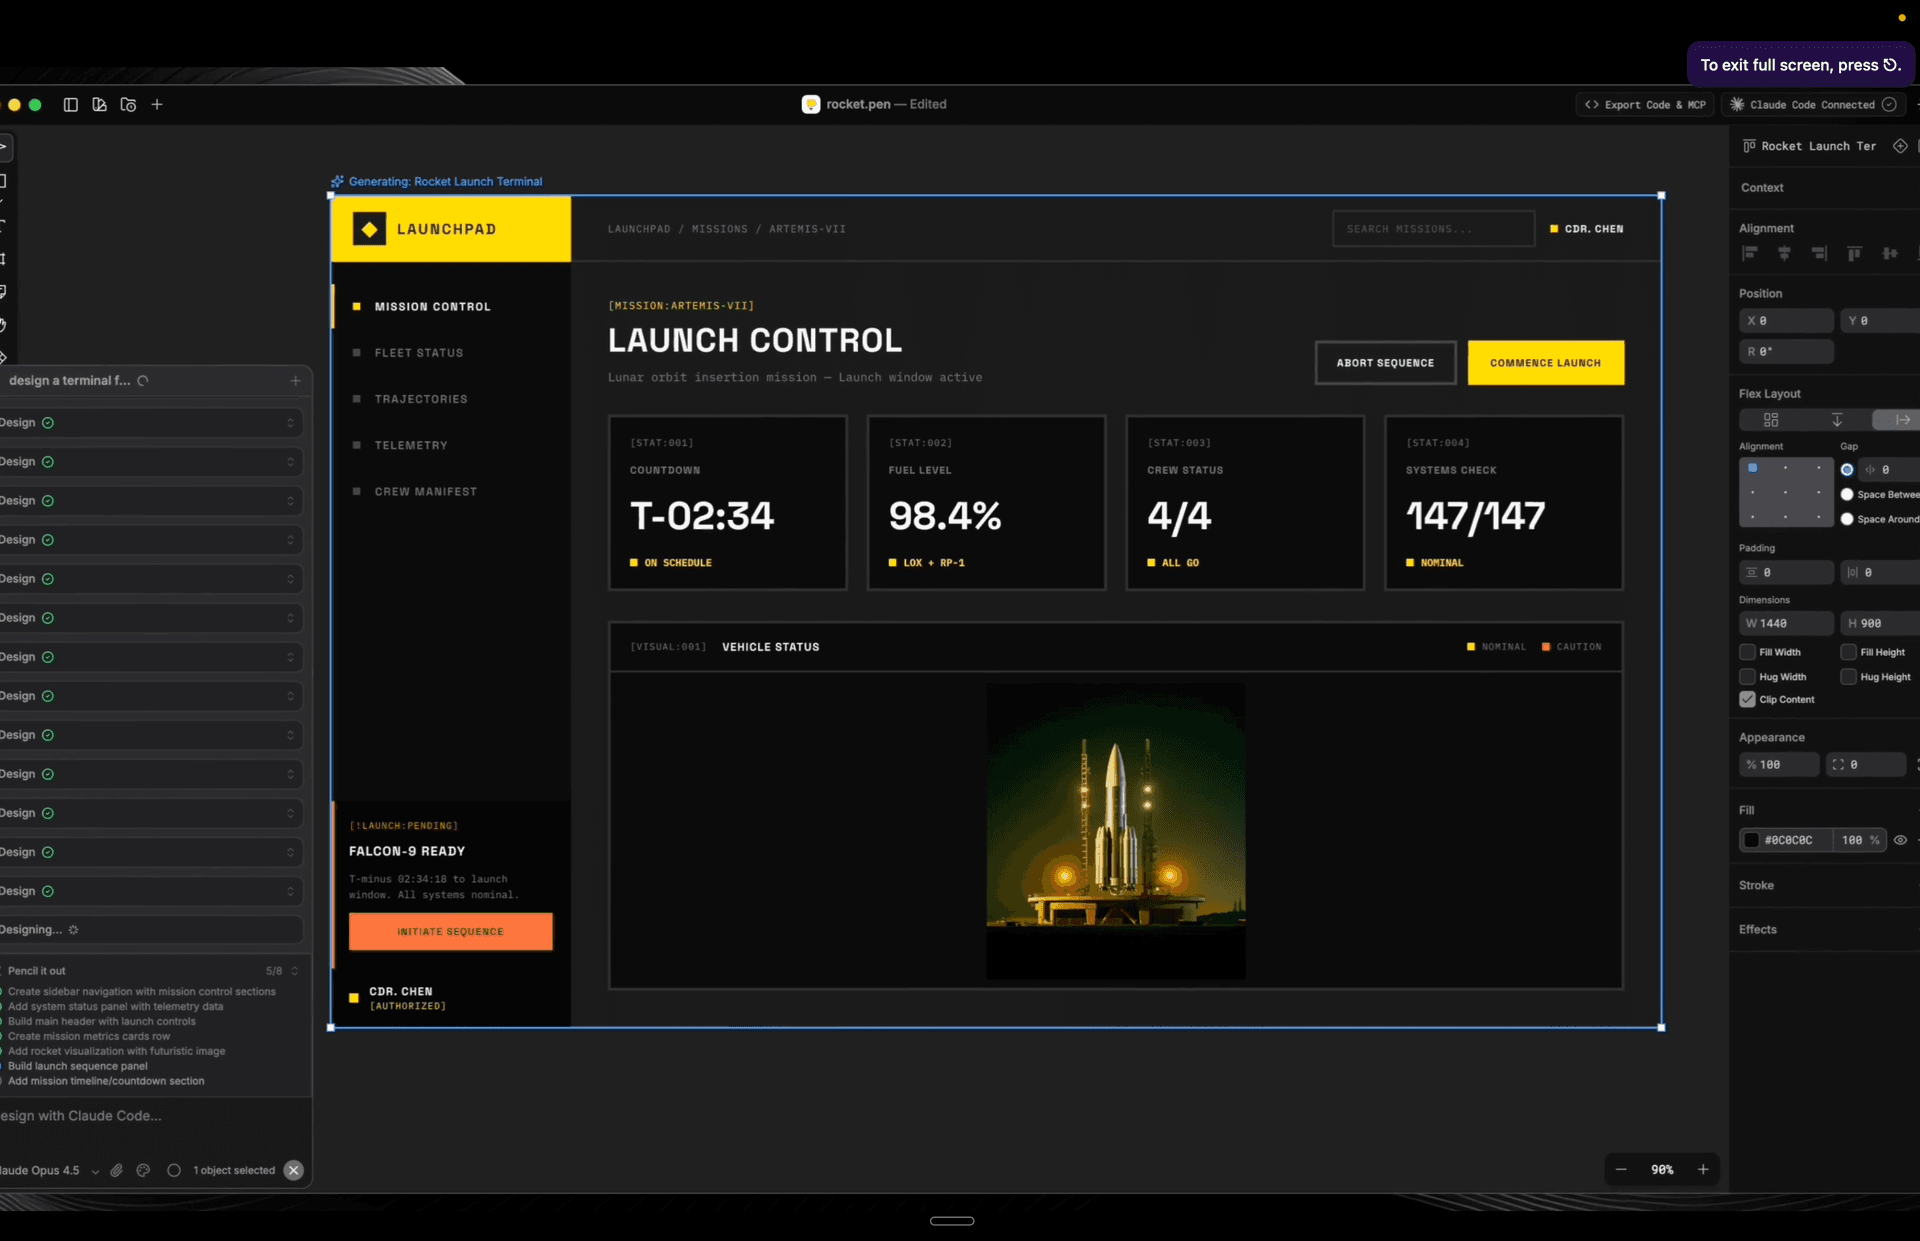1920x1241 pixels.
Task: Open the Claude Opus 4.5 model dropdown
Action: pos(94,1171)
